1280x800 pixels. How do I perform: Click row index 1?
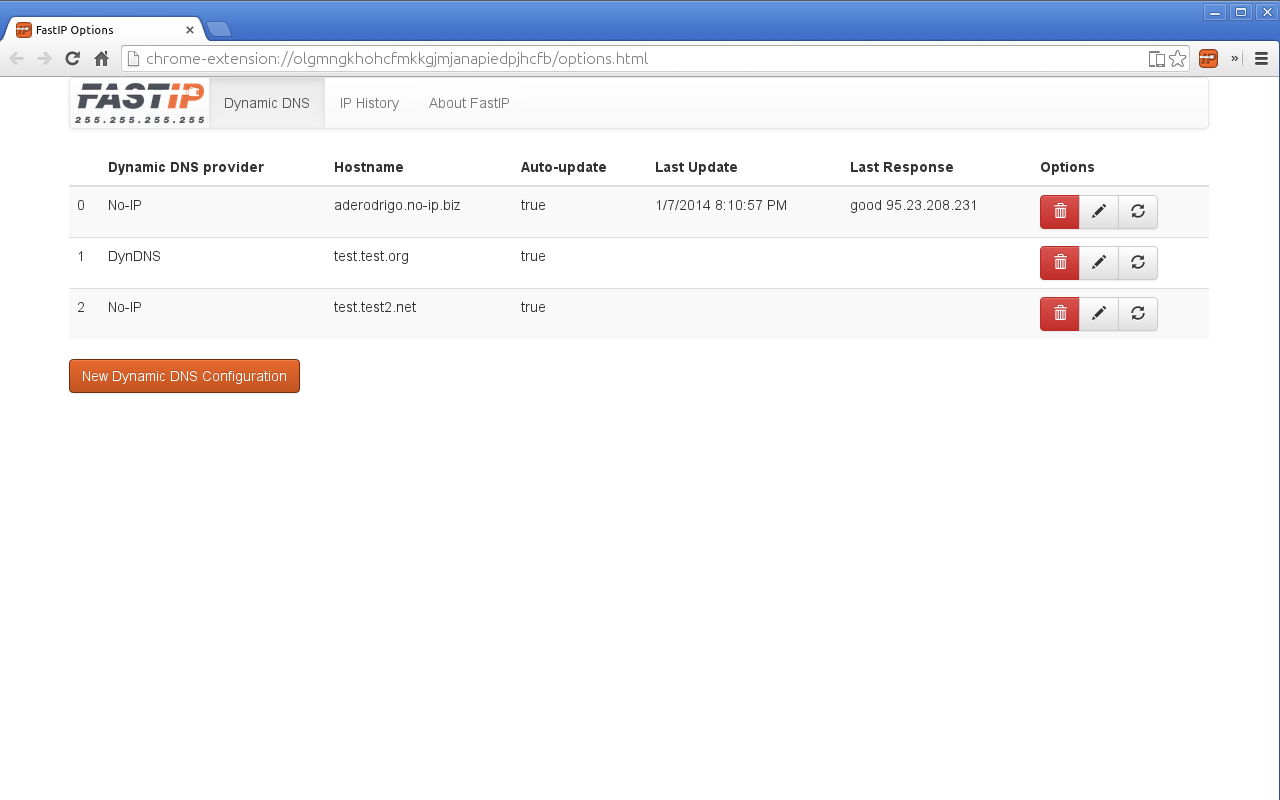81,256
